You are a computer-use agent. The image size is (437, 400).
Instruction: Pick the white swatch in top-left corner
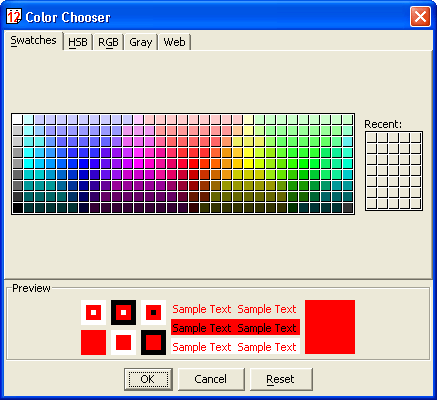coord(17,119)
